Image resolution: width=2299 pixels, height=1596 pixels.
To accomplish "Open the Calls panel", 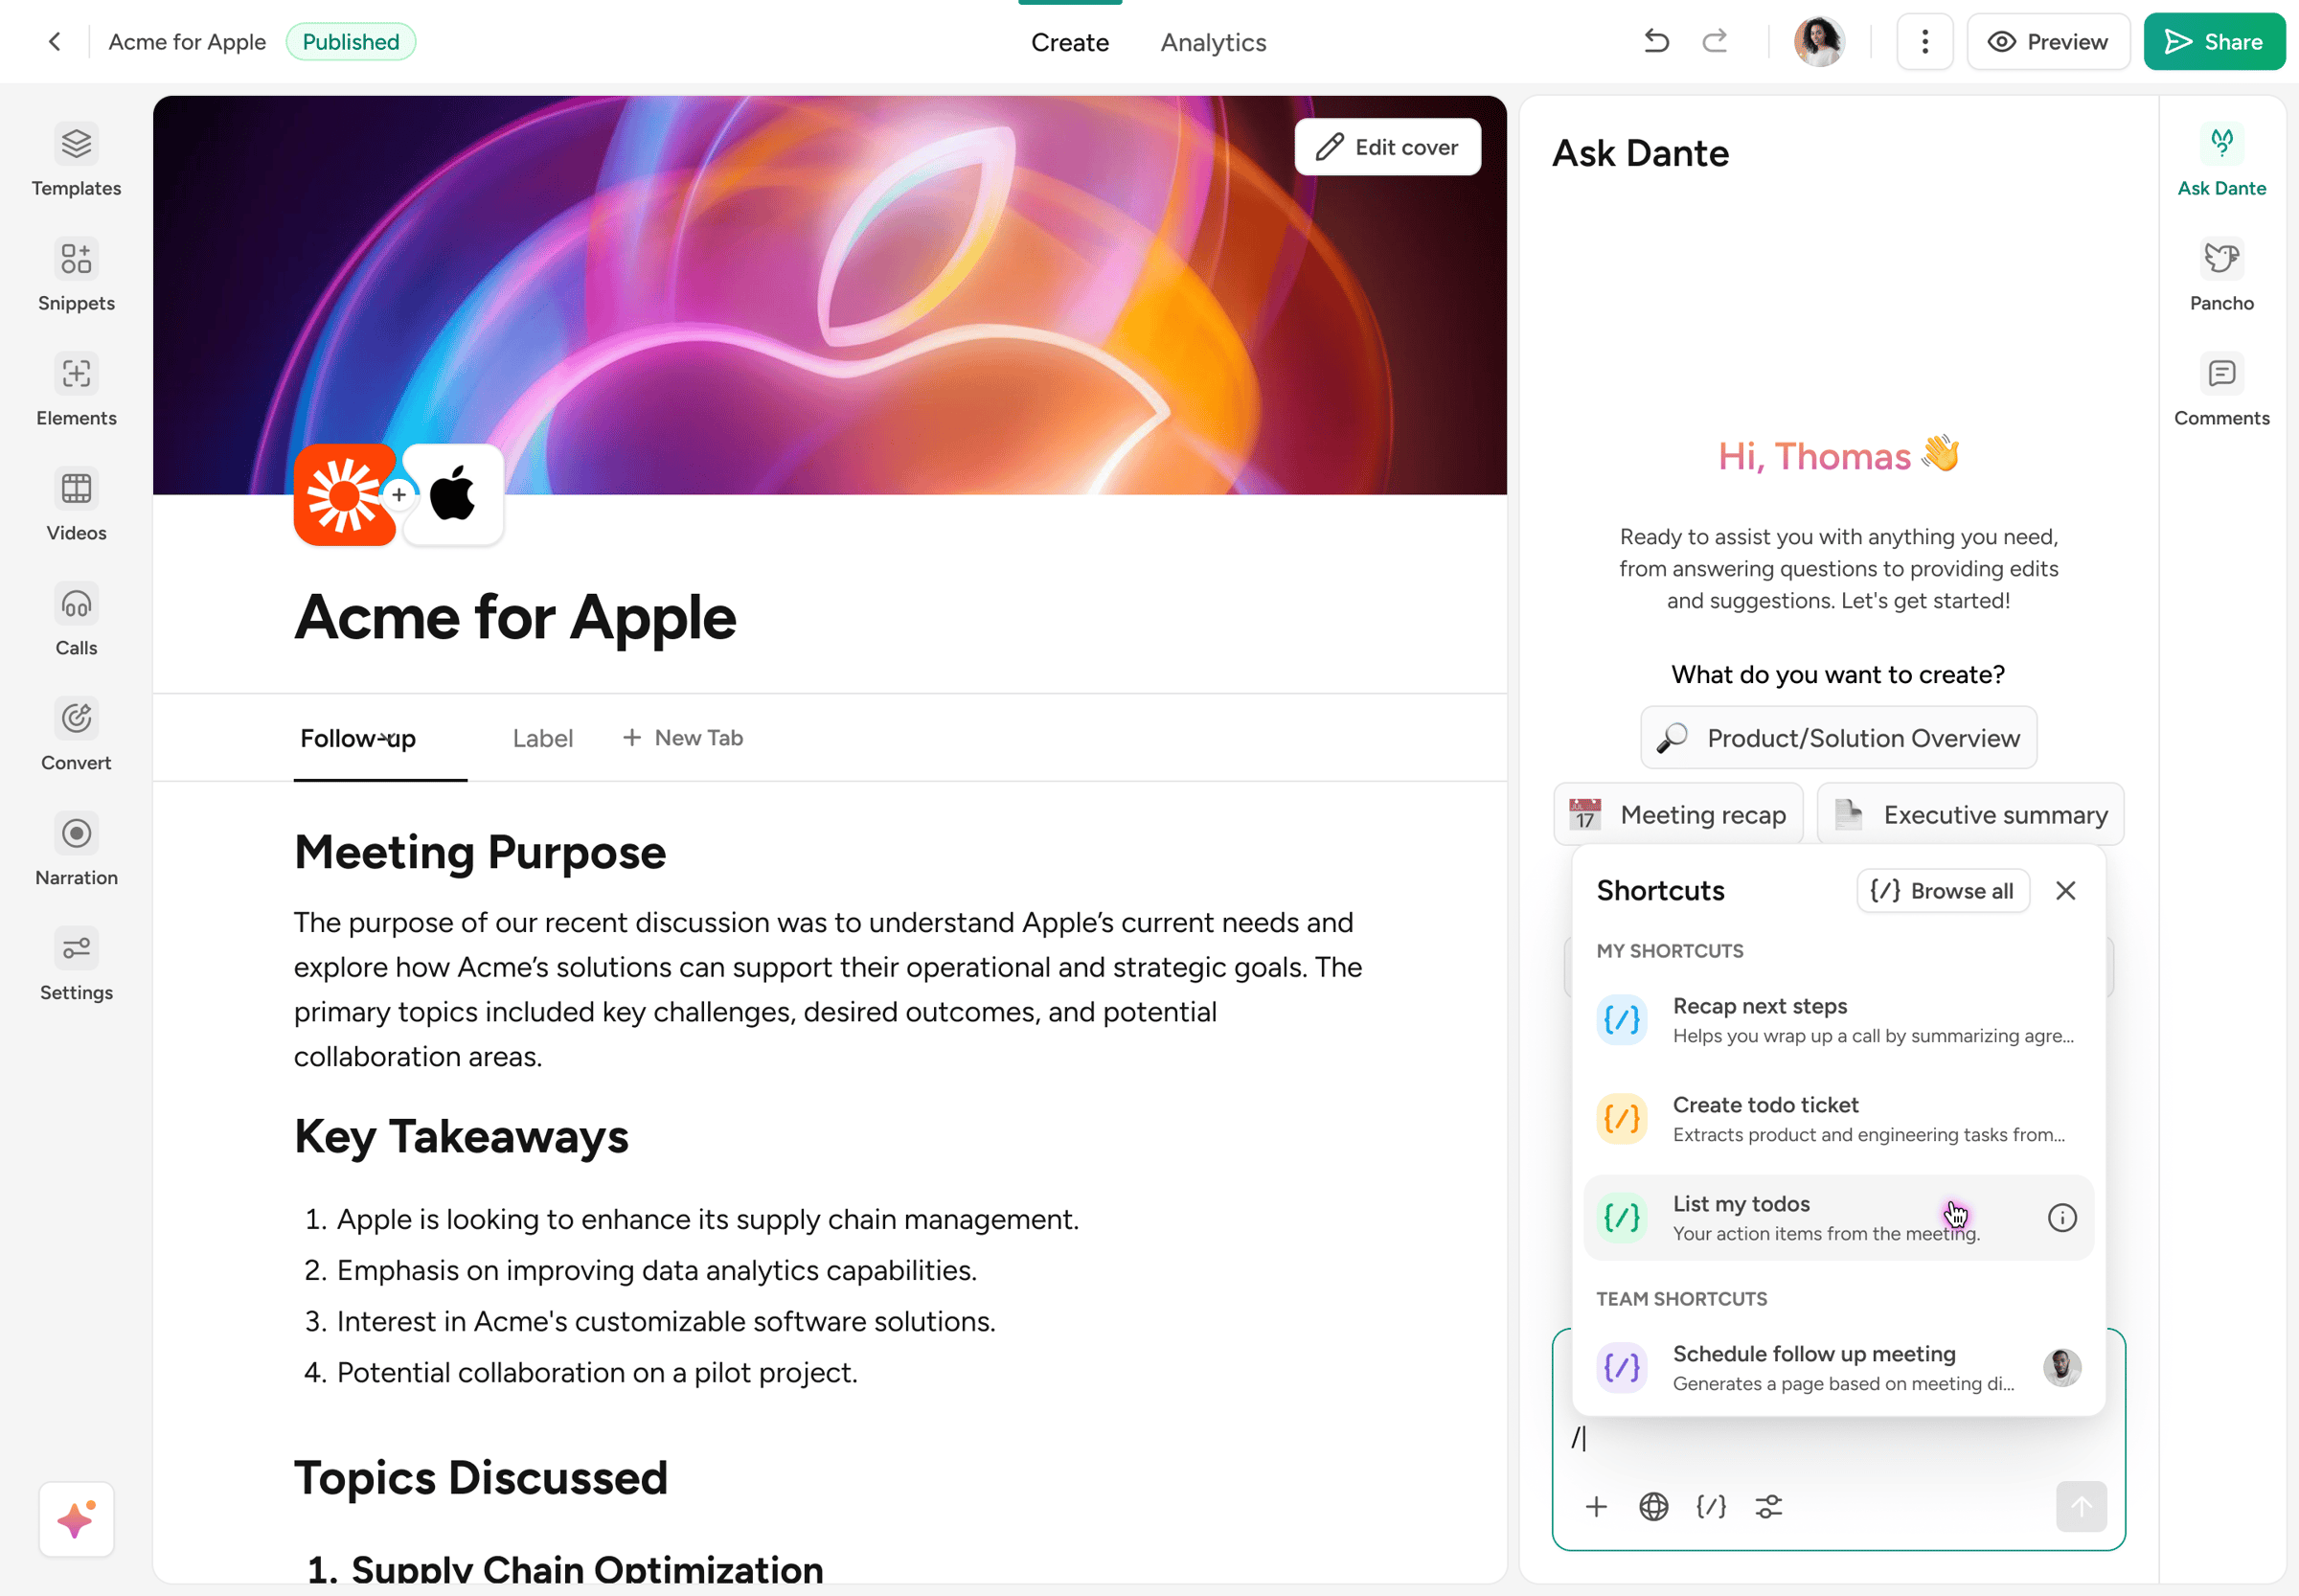I will point(76,620).
